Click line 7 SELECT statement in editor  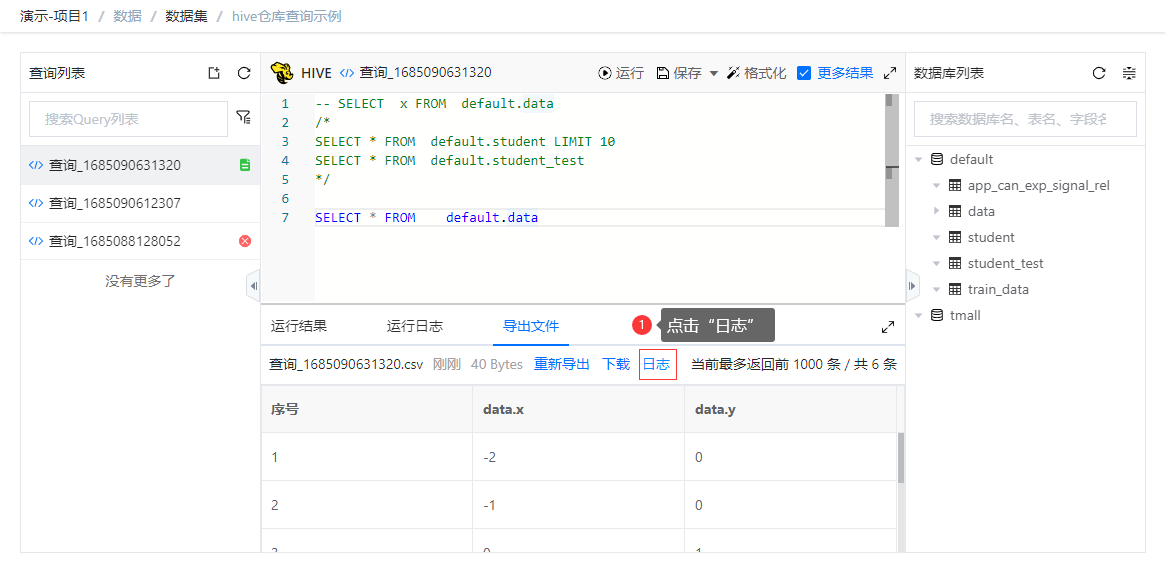pos(426,218)
